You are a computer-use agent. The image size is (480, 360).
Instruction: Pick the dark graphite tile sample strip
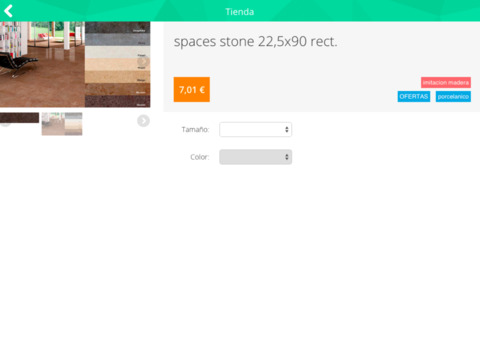pos(117,28)
